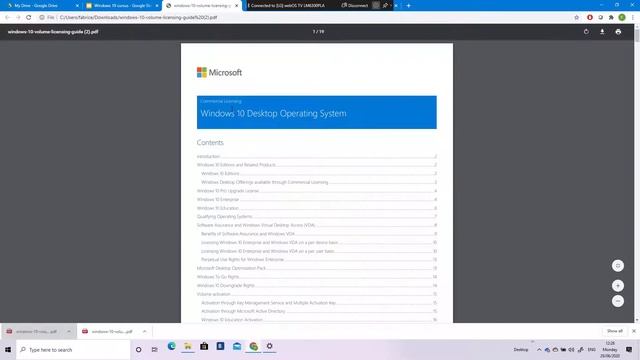
Task: Open Windows 10 Education contents entry
Action: tap(316, 208)
